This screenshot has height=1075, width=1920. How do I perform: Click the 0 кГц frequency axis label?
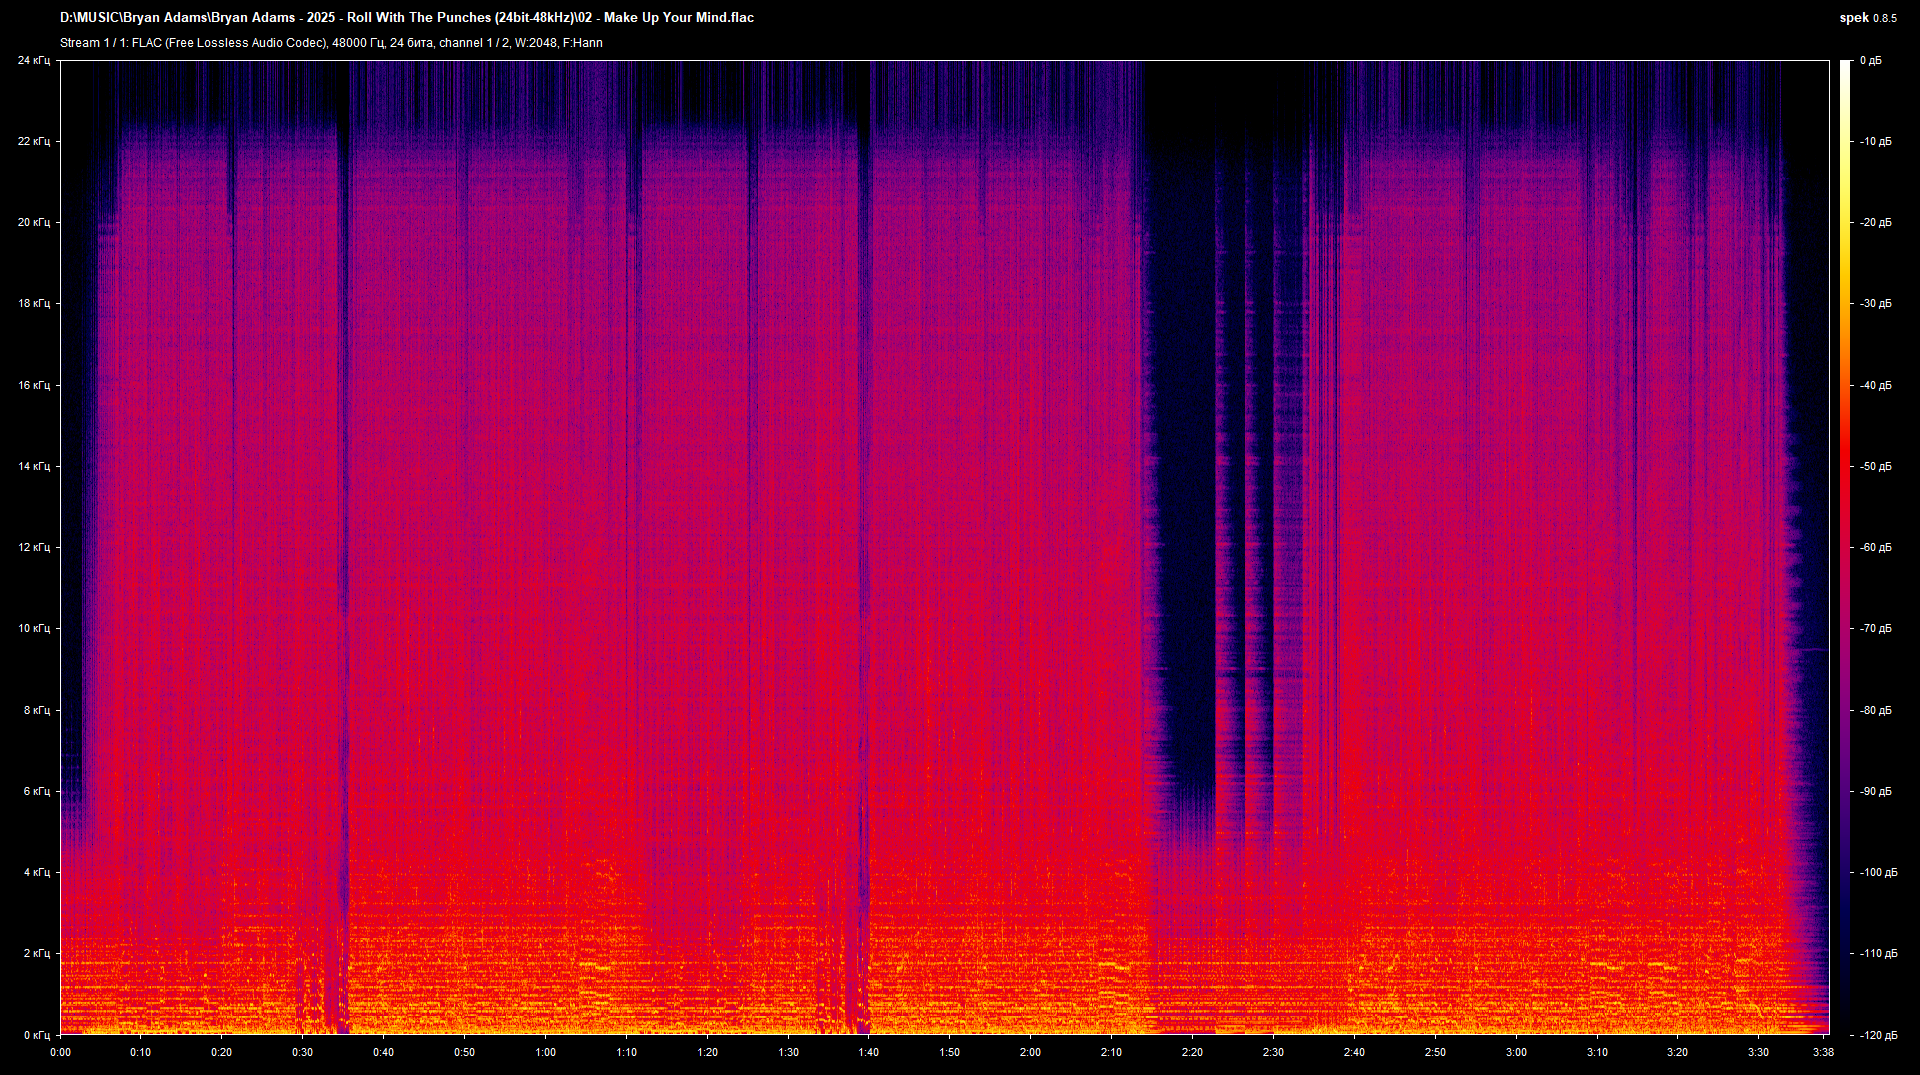(x=38, y=1036)
